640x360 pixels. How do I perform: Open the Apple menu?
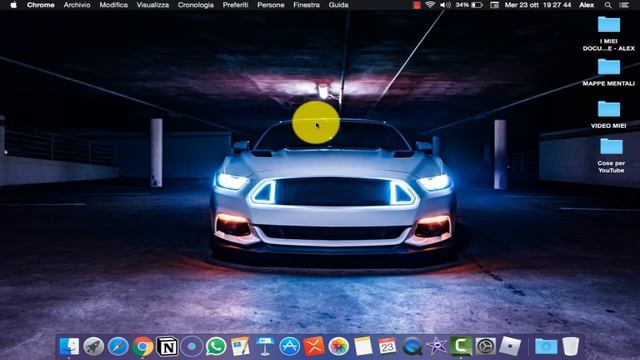pos(13,5)
